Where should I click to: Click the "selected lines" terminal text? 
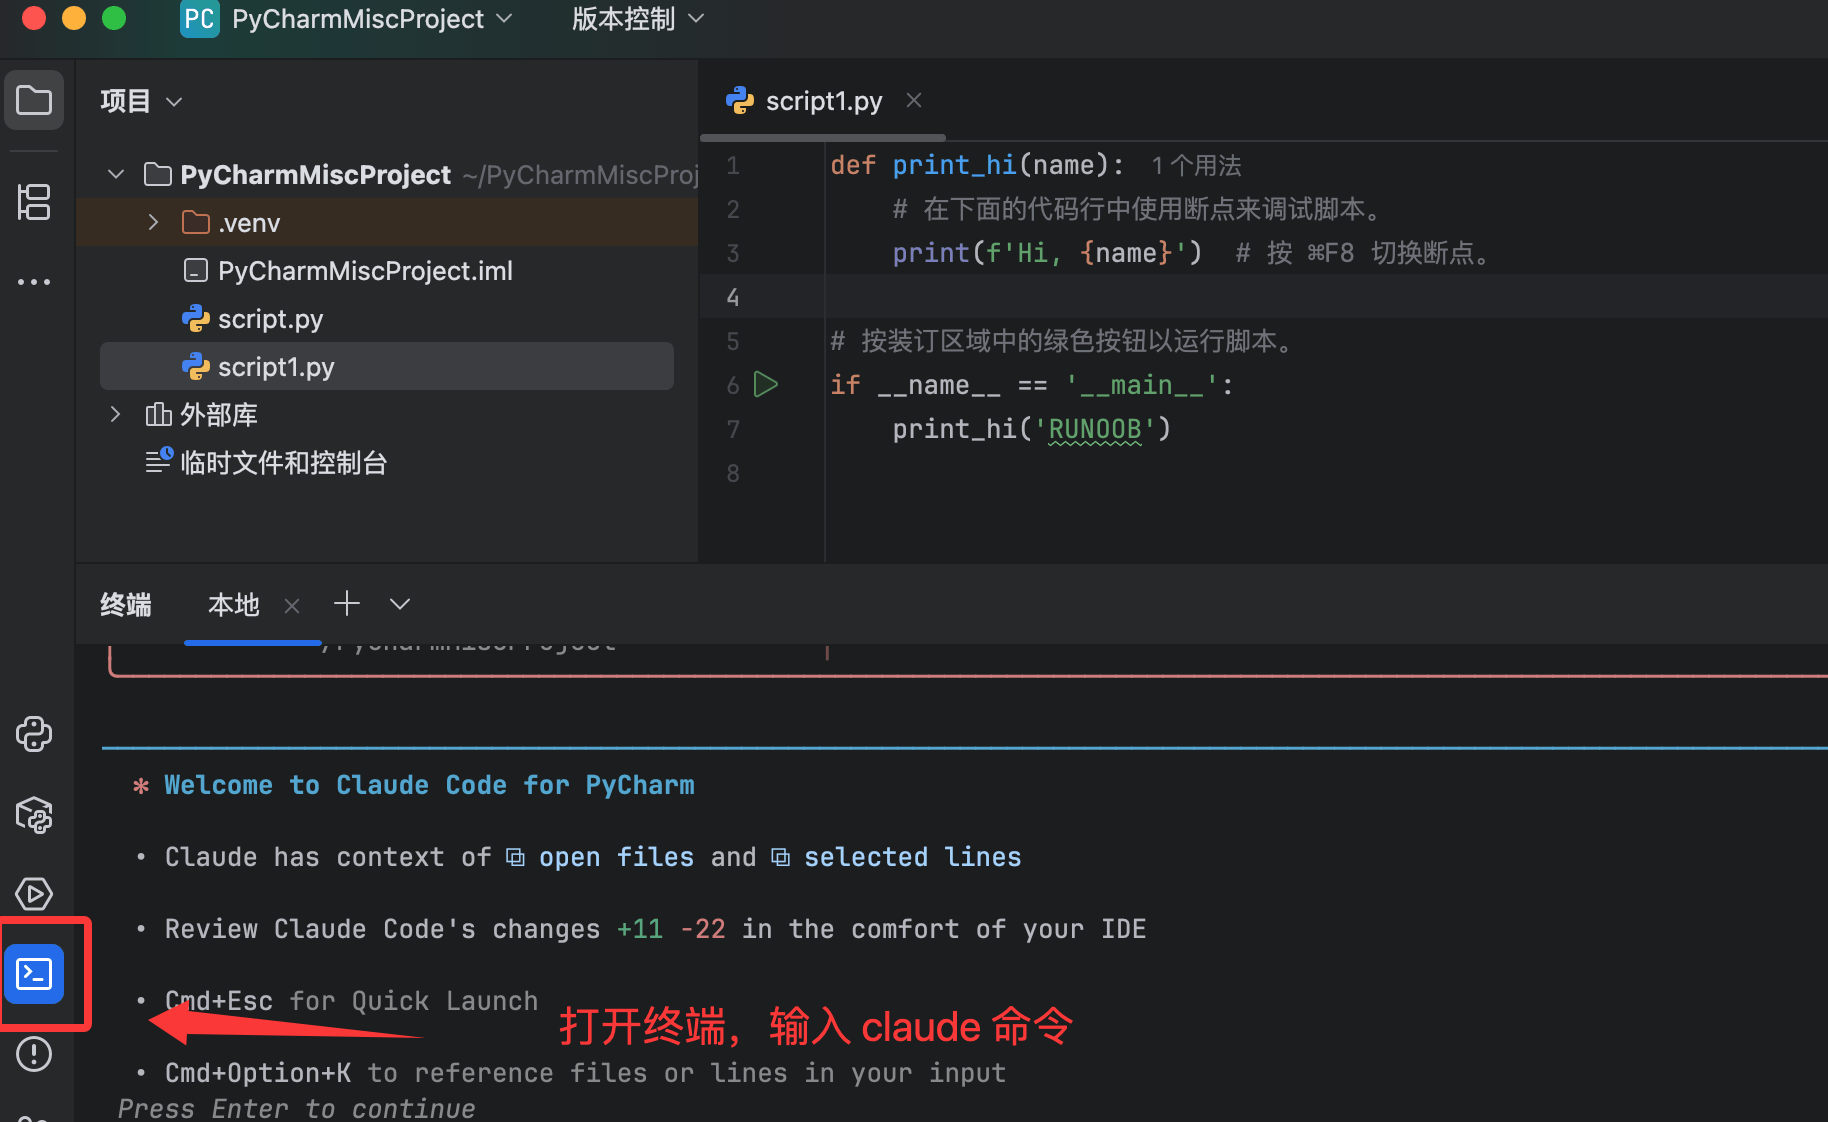coord(912,857)
